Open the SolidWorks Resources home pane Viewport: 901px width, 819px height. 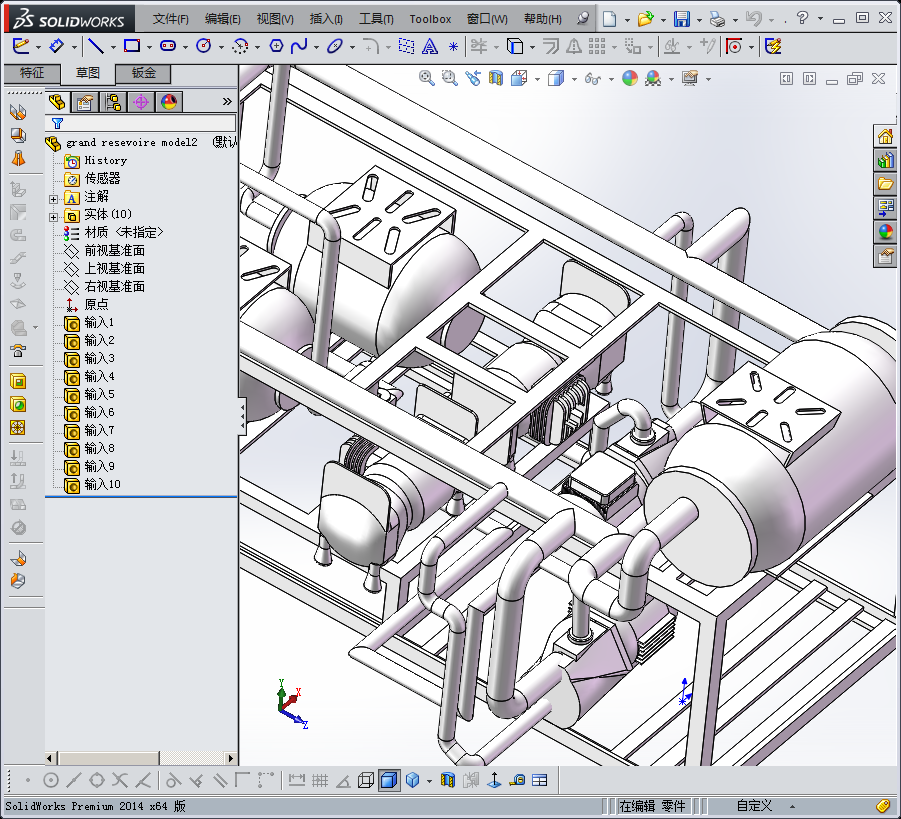(885, 137)
